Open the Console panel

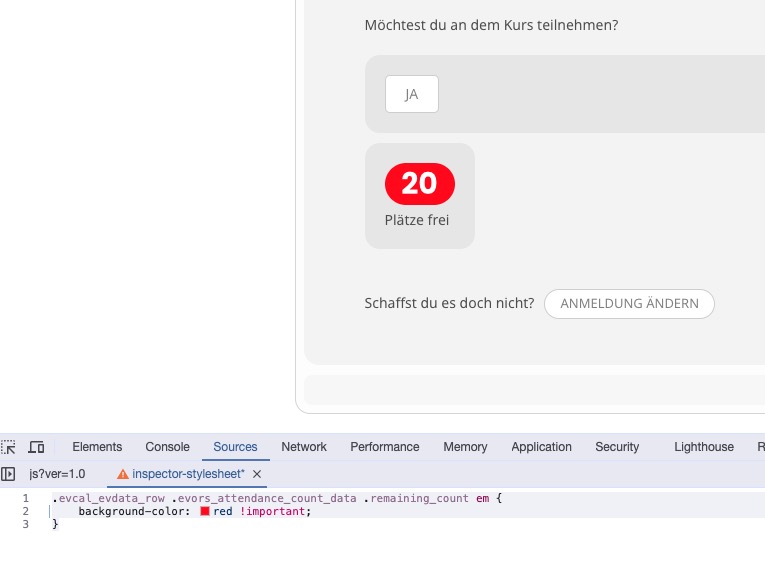point(167,447)
